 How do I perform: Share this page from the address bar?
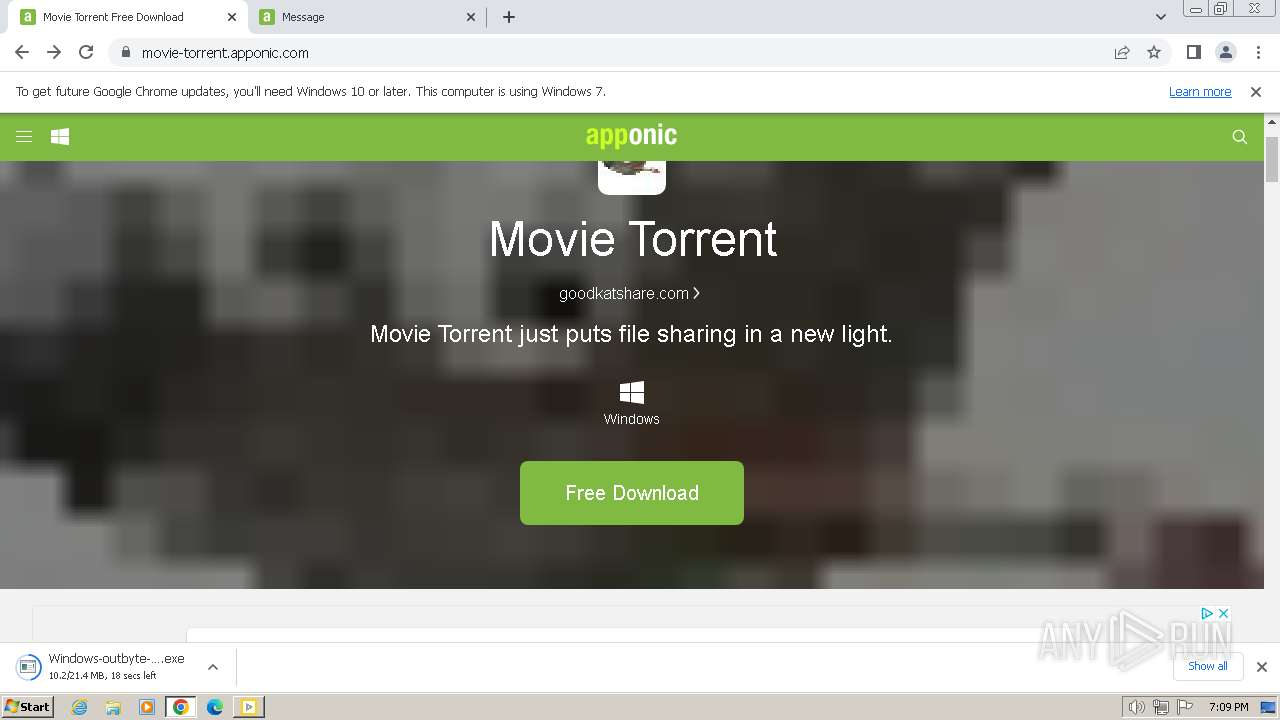pyautogui.click(x=1122, y=52)
